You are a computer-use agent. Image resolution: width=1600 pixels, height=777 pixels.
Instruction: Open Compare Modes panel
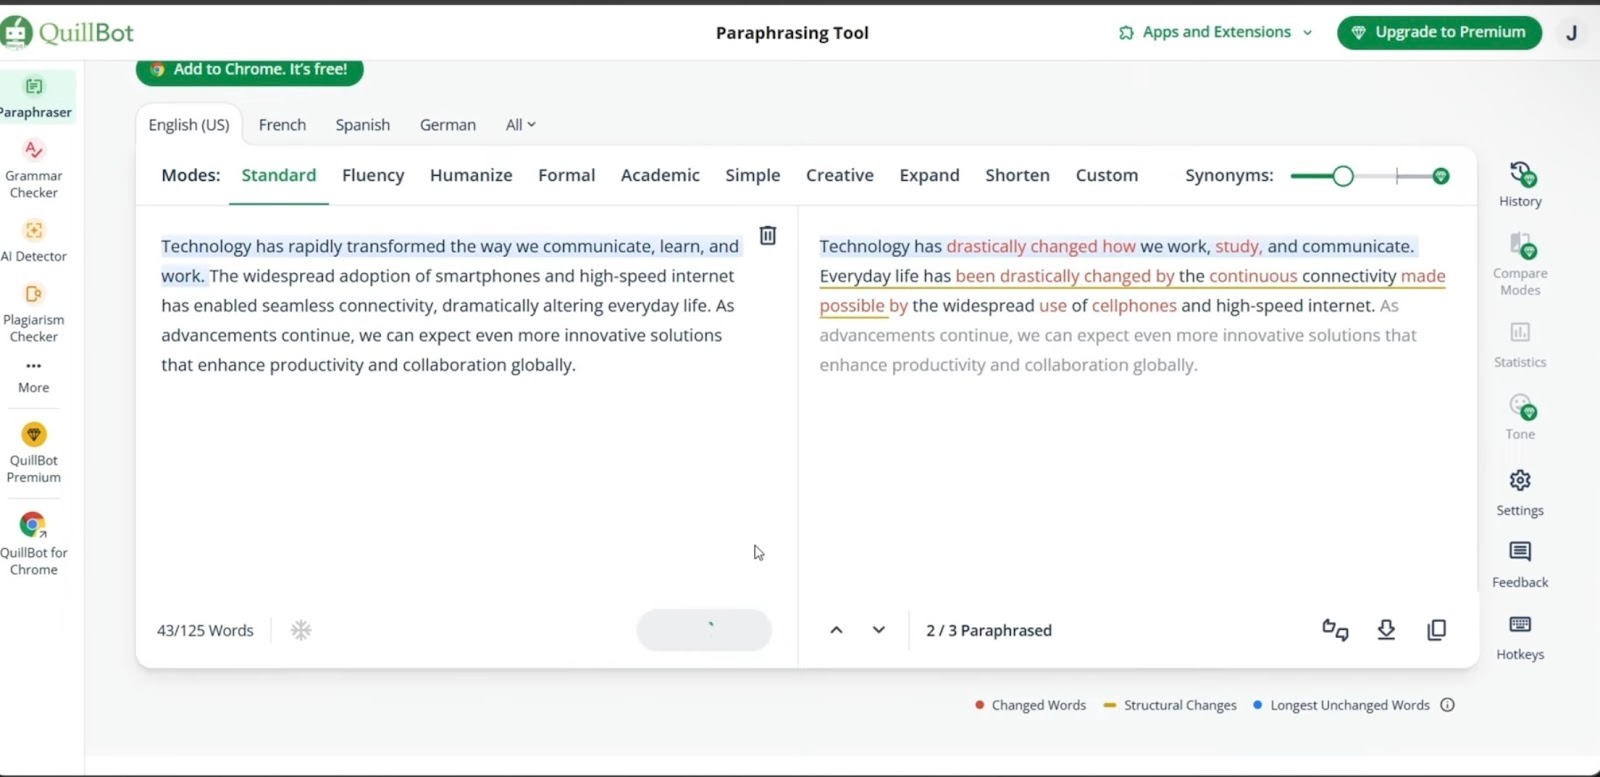pyautogui.click(x=1521, y=264)
